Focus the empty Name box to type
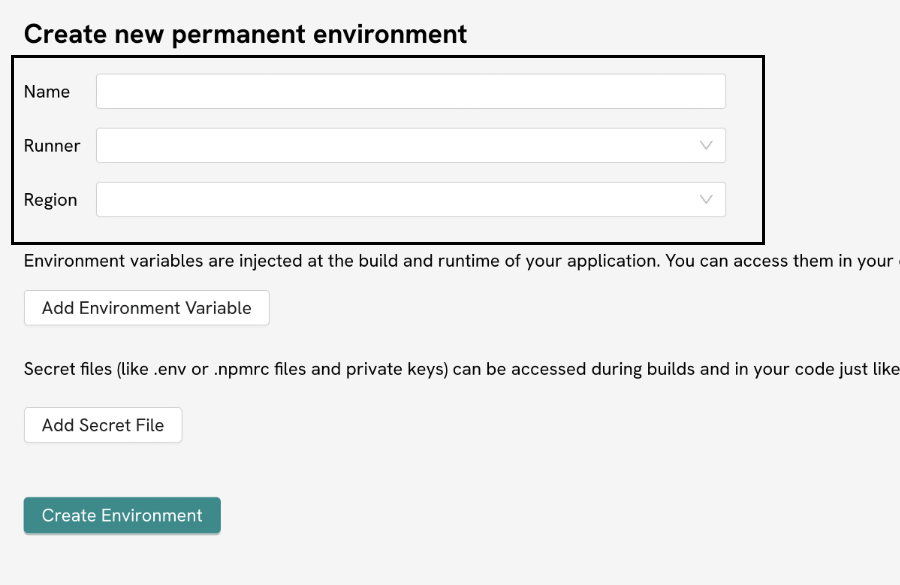The image size is (900, 585). pos(410,91)
